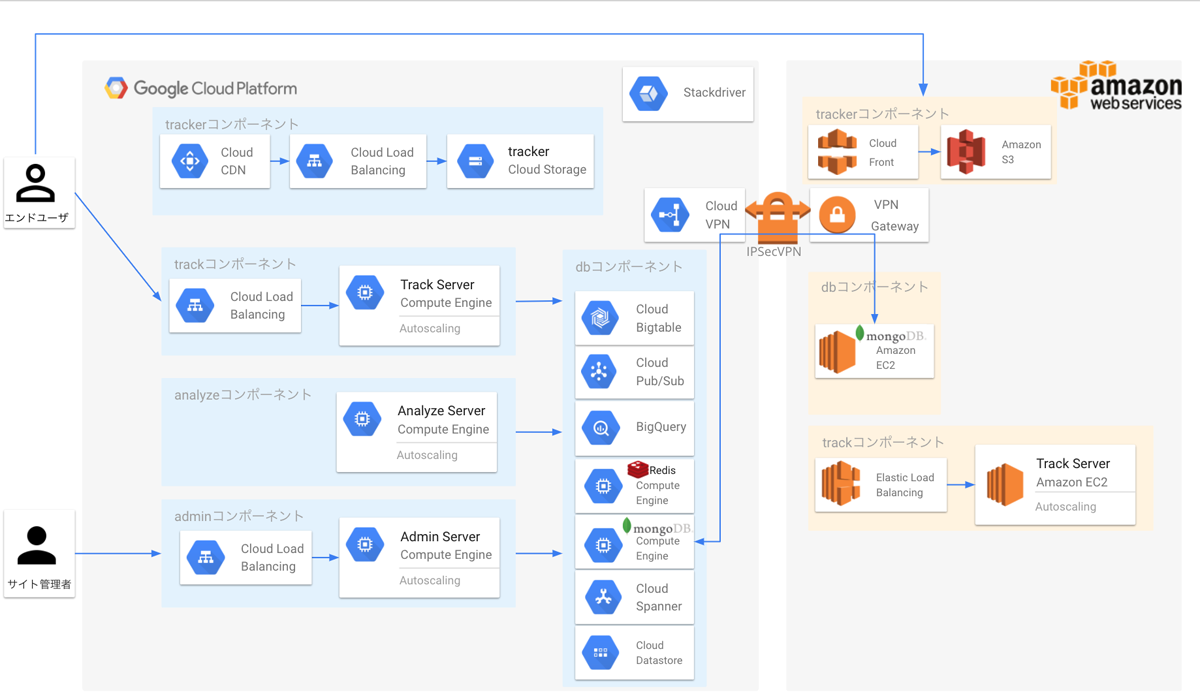
Task: Click the Cloud CDN label text
Action: click(237, 161)
